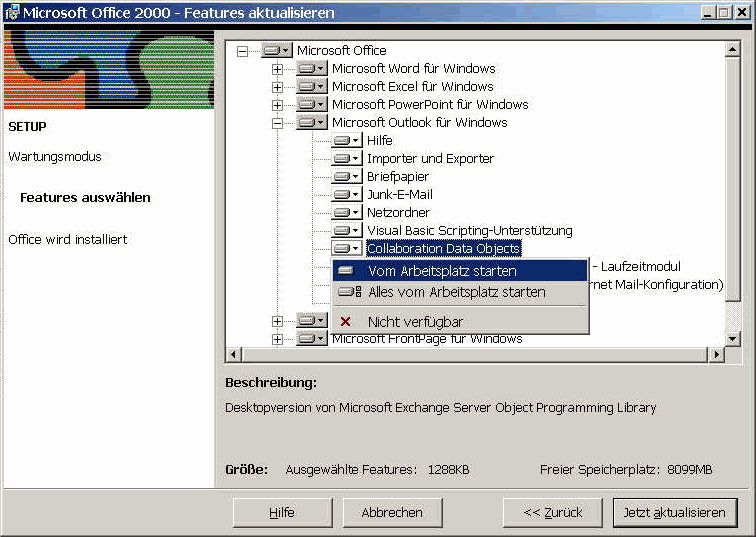This screenshot has height=537, width=756.
Task: Open install-state dropdown for Microsoft Office root
Action: coord(277,50)
